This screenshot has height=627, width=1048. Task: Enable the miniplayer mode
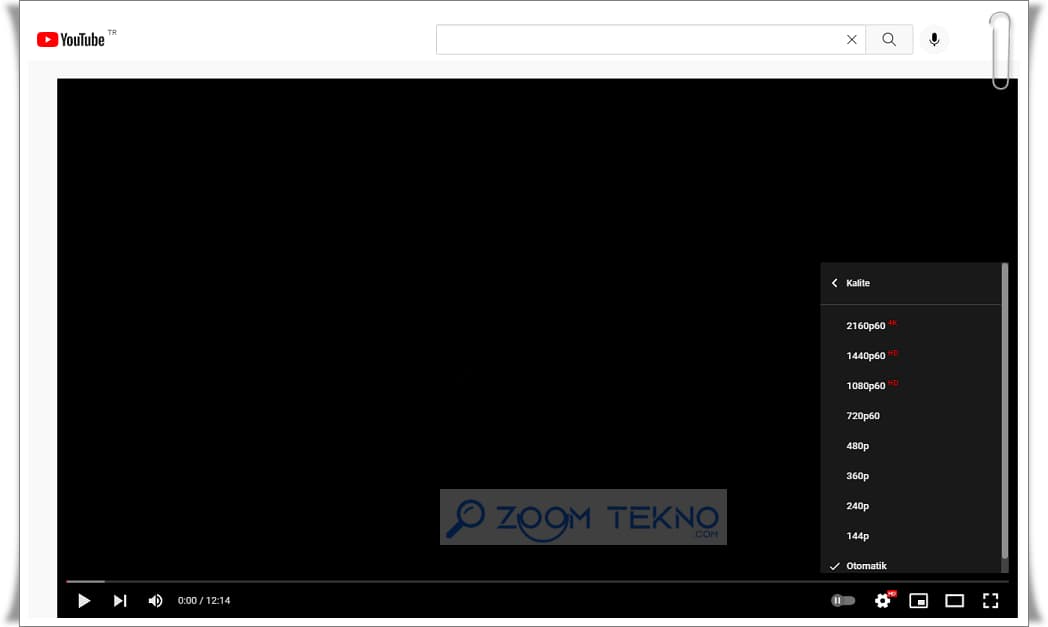pos(918,601)
